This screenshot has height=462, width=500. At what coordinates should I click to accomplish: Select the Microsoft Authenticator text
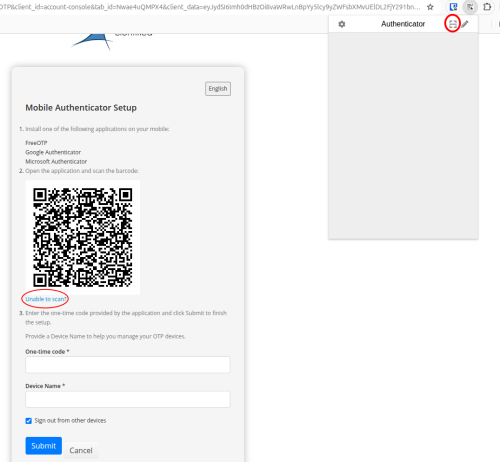[56, 161]
